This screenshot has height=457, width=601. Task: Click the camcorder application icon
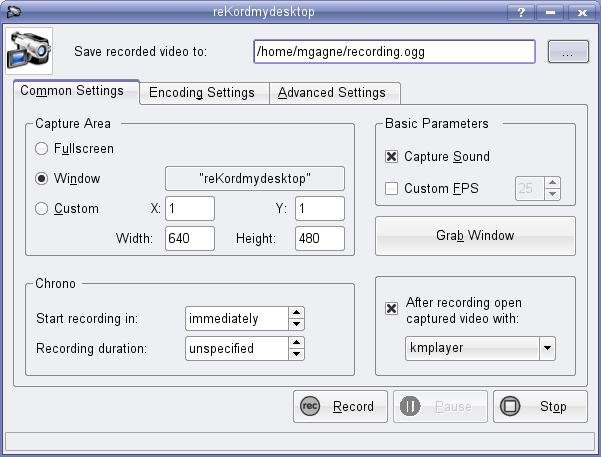[28, 49]
